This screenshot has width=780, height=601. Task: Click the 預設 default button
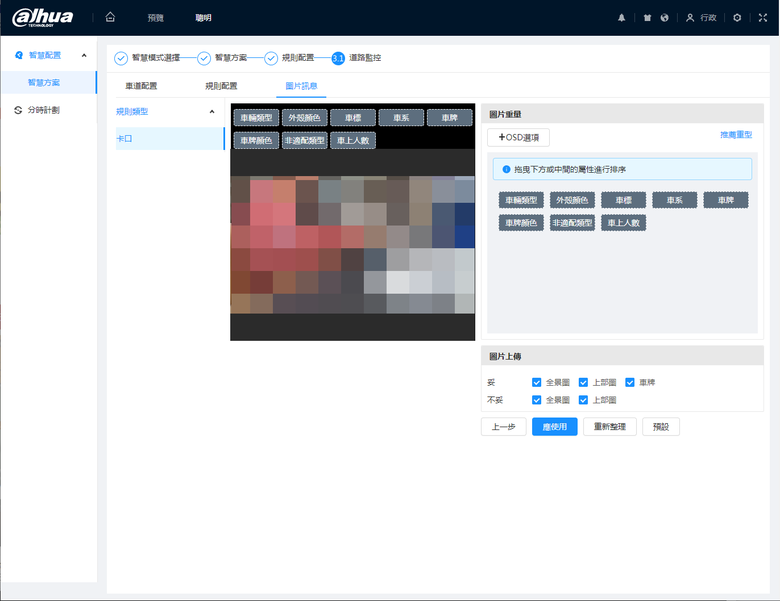tap(661, 426)
